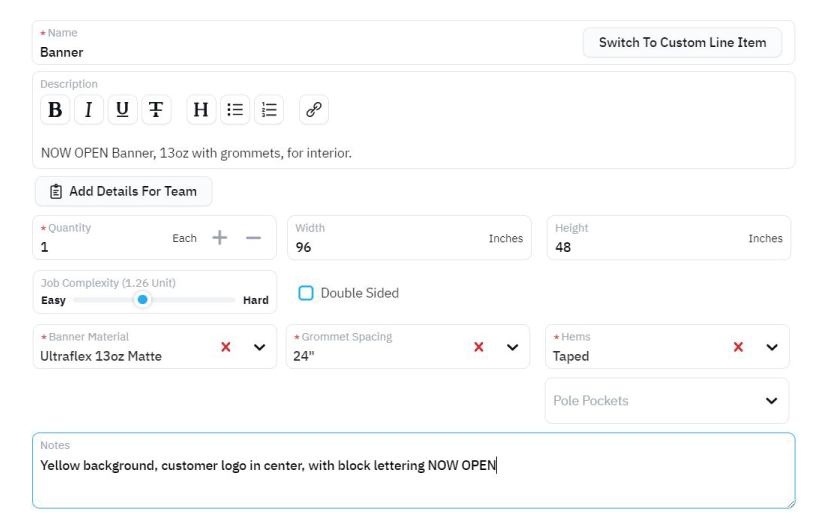The width and height of the screenshot is (825, 531).
Task: Click Add Details For Team button
Action: click(x=124, y=191)
